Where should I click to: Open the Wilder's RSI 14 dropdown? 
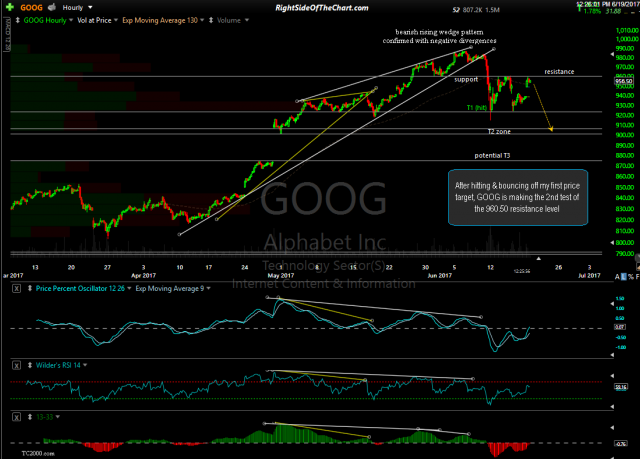coord(85,365)
